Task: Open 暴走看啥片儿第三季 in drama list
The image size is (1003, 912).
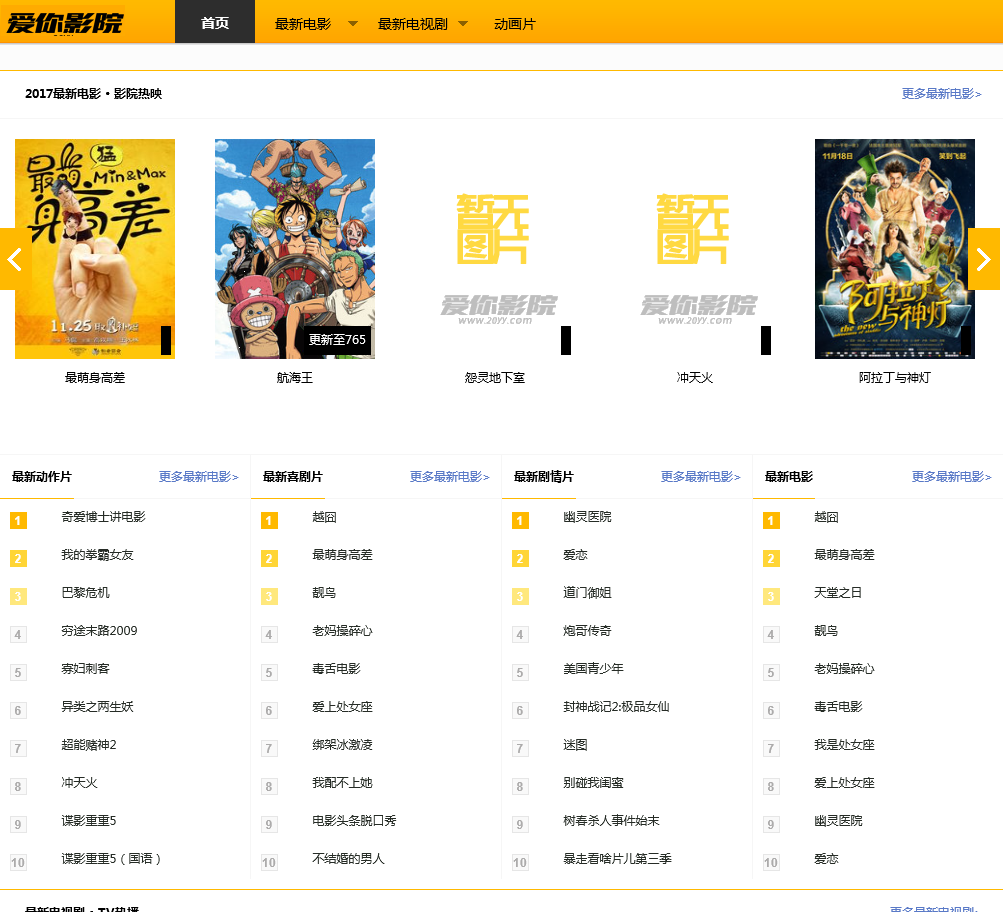Action: pyautogui.click(x=617, y=859)
